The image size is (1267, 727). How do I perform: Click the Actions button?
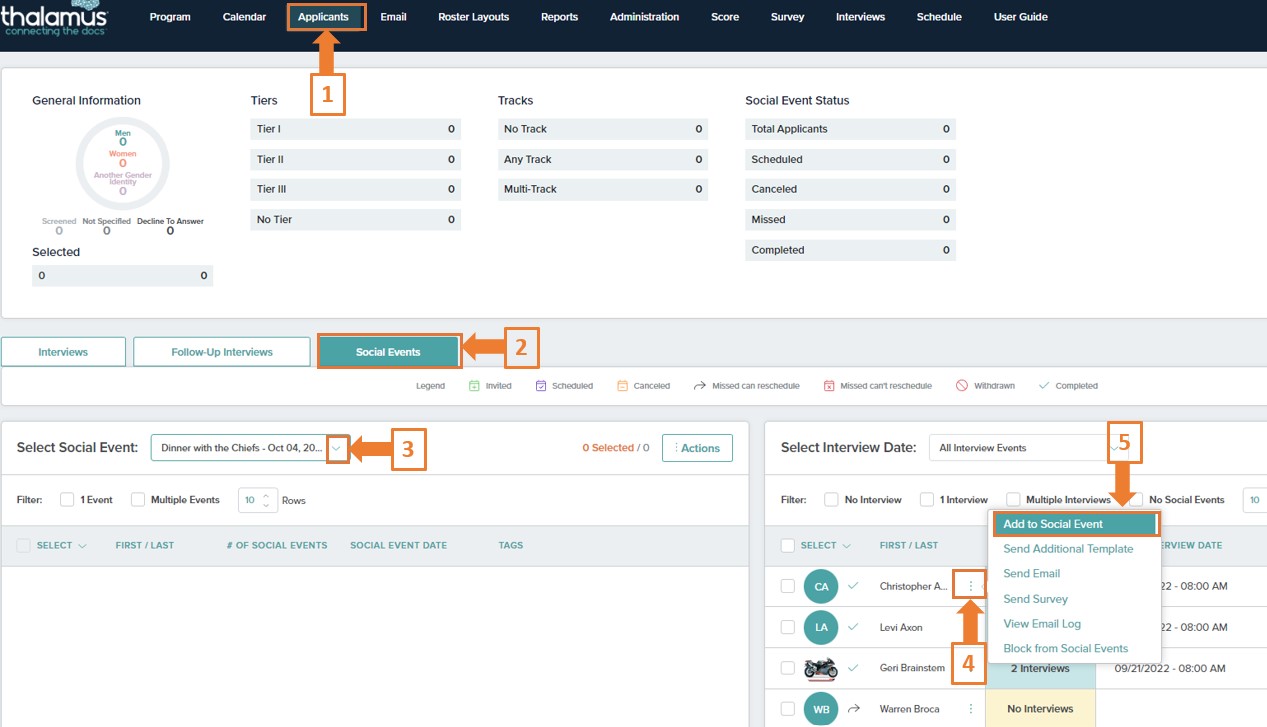point(697,448)
